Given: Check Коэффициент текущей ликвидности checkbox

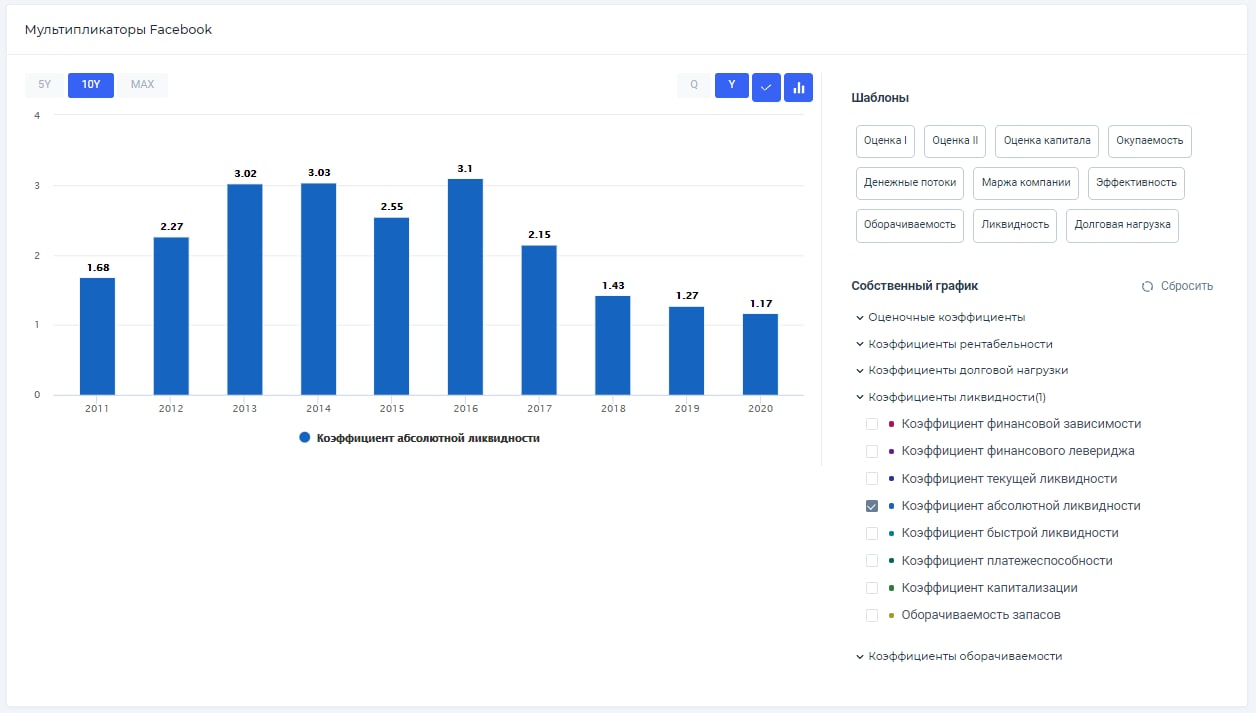Looking at the screenshot, I should (x=872, y=479).
